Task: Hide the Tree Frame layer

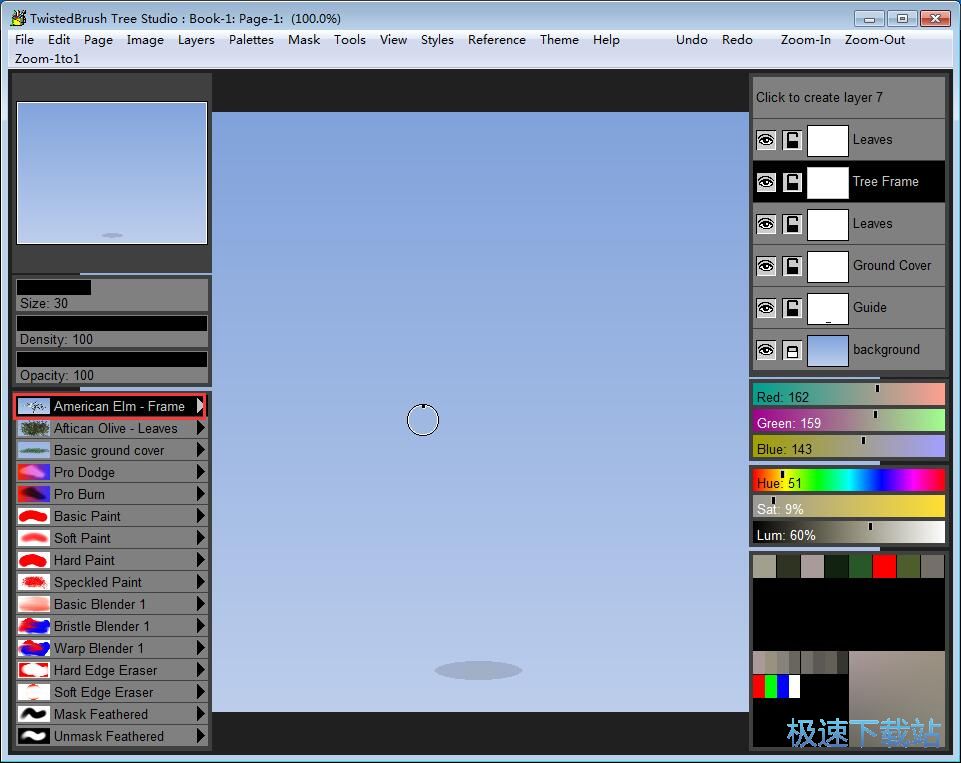Action: [765, 182]
